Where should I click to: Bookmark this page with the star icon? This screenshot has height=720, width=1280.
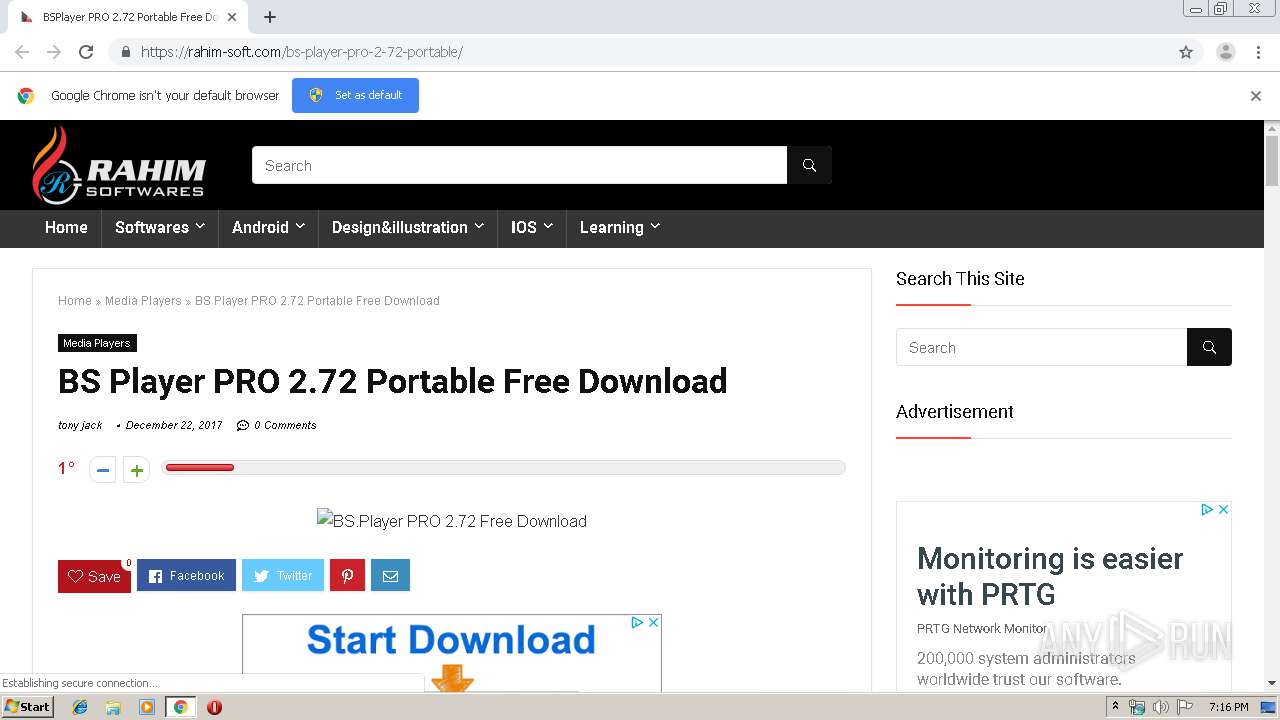point(1186,52)
